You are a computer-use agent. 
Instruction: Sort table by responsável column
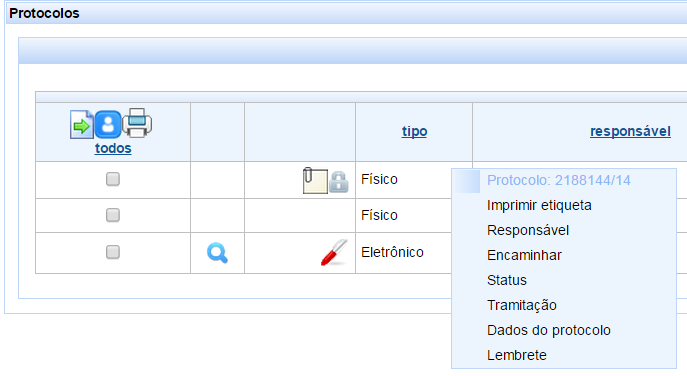pyautogui.click(x=630, y=131)
